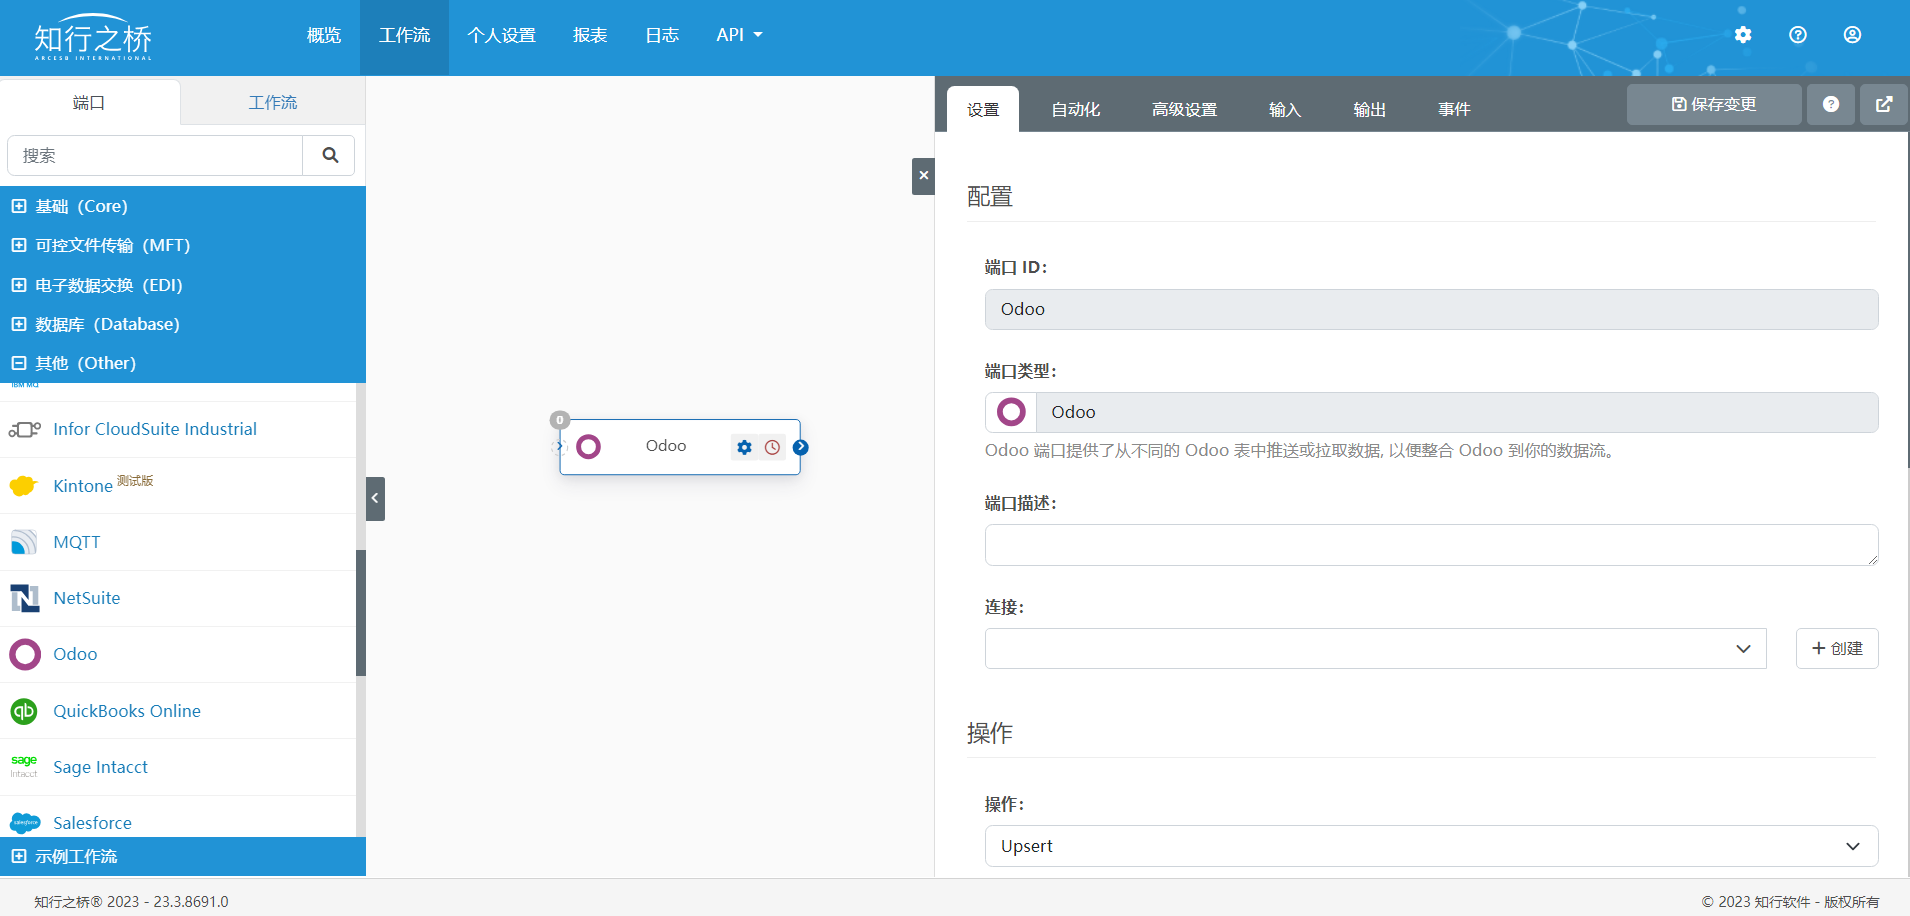Screen dimensions: 1910x916
Task: Click the Odoo node's gear icon
Action: pyautogui.click(x=744, y=447)
